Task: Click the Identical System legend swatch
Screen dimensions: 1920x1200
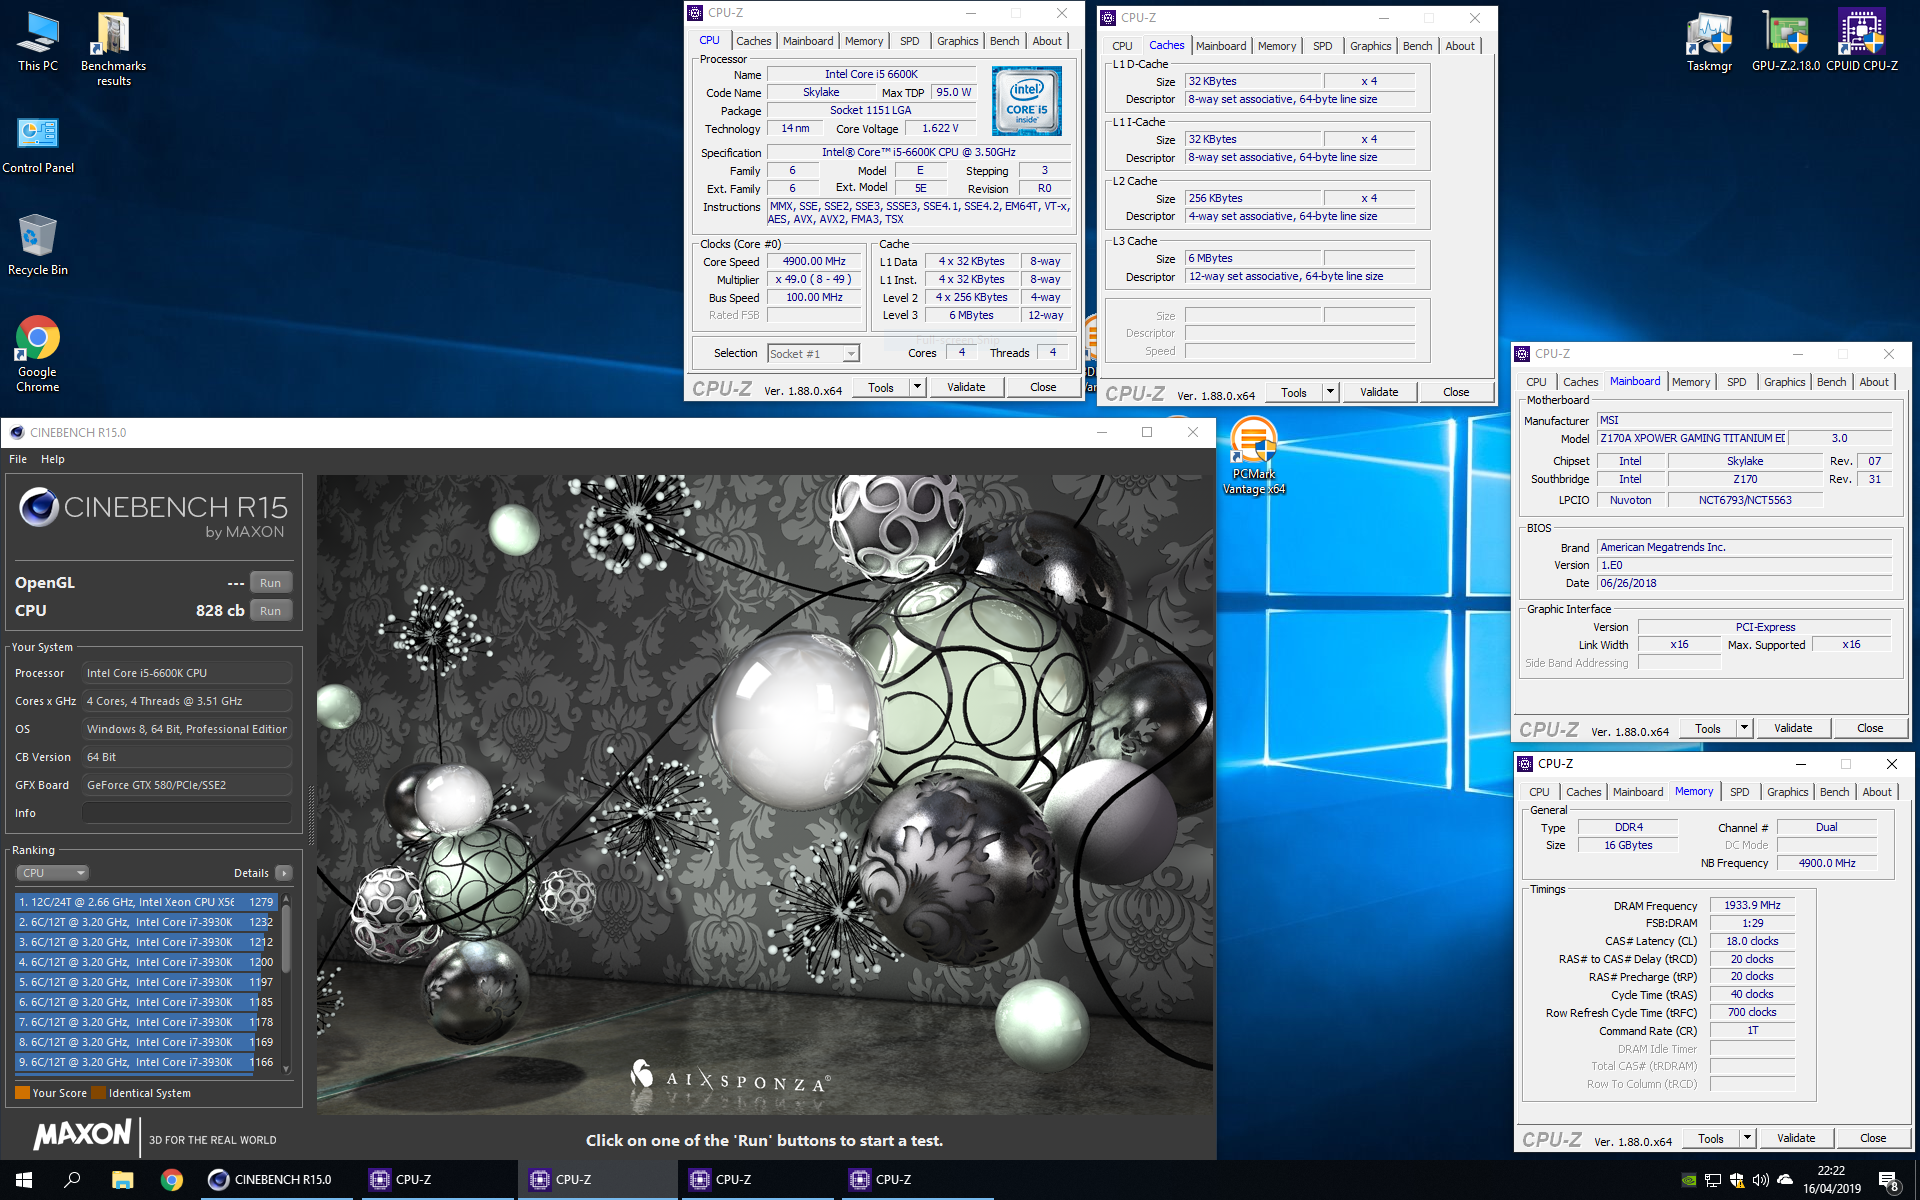Action: click(98, 1093)
